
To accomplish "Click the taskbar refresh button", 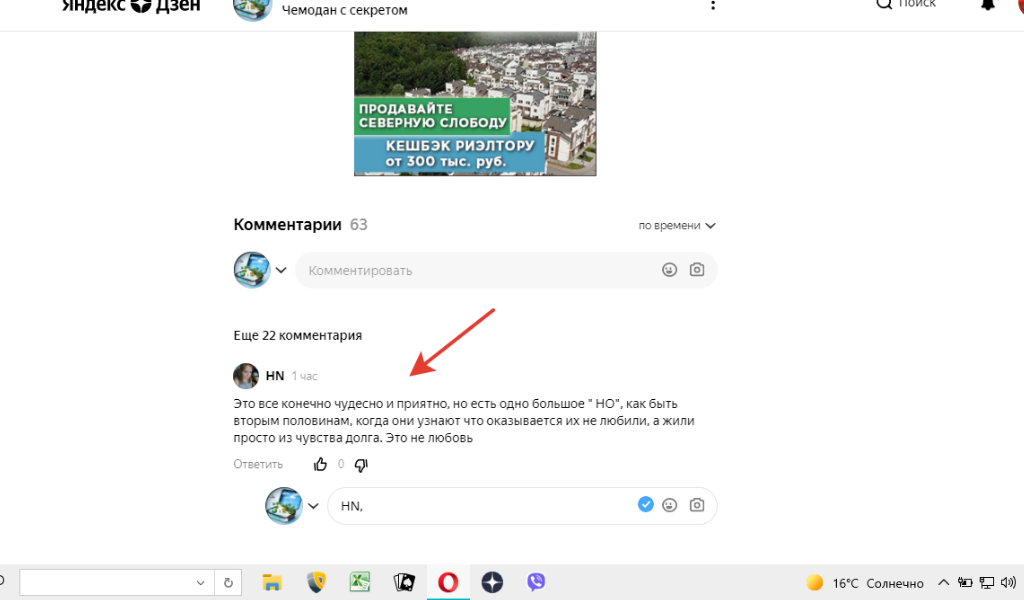I will coord(228,583).
